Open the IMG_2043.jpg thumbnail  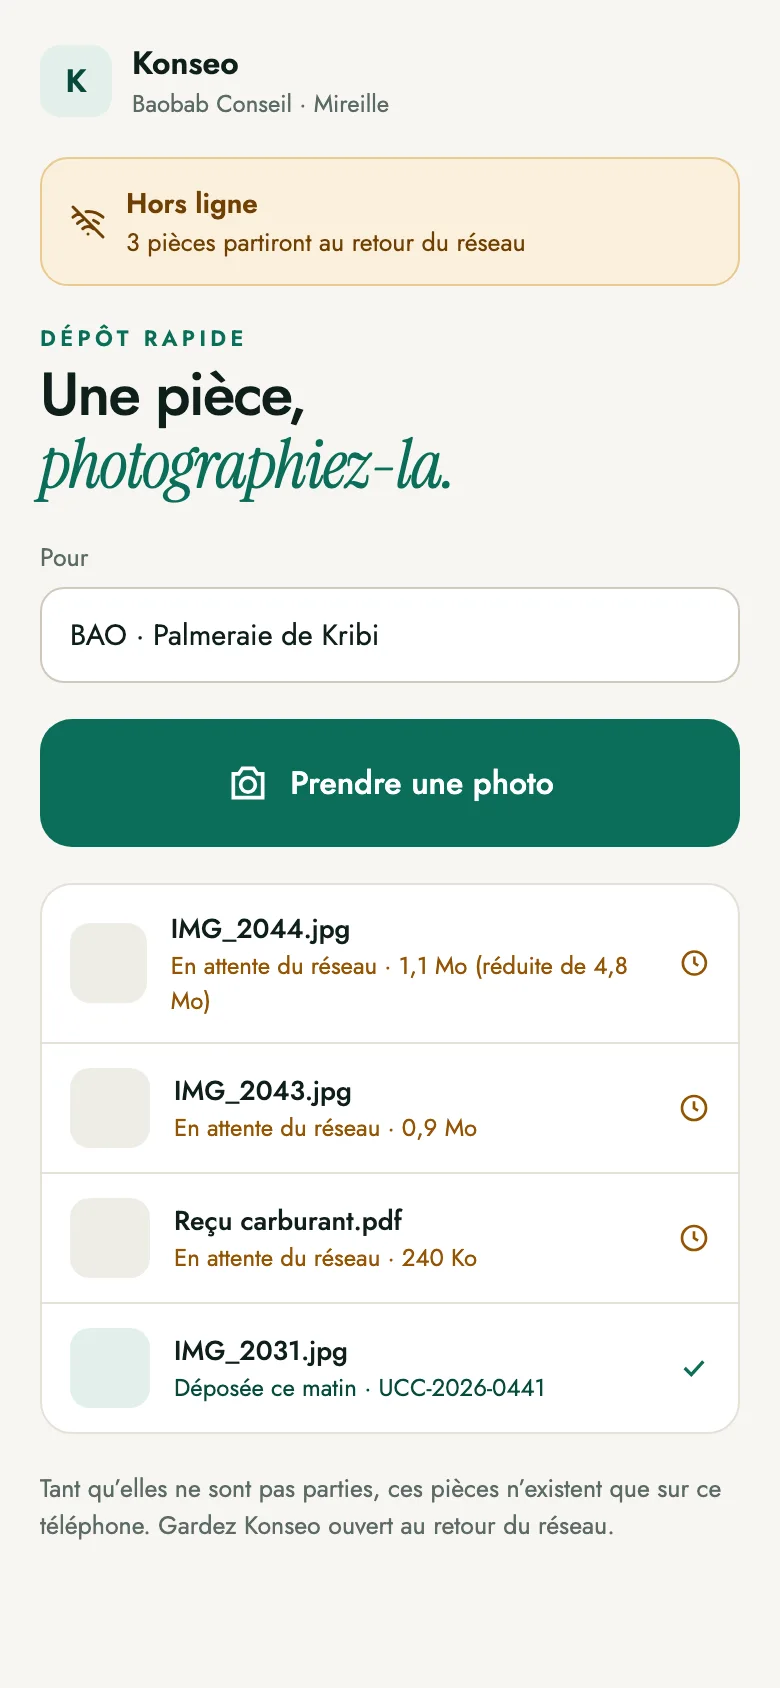click(x=110, y=1108)
